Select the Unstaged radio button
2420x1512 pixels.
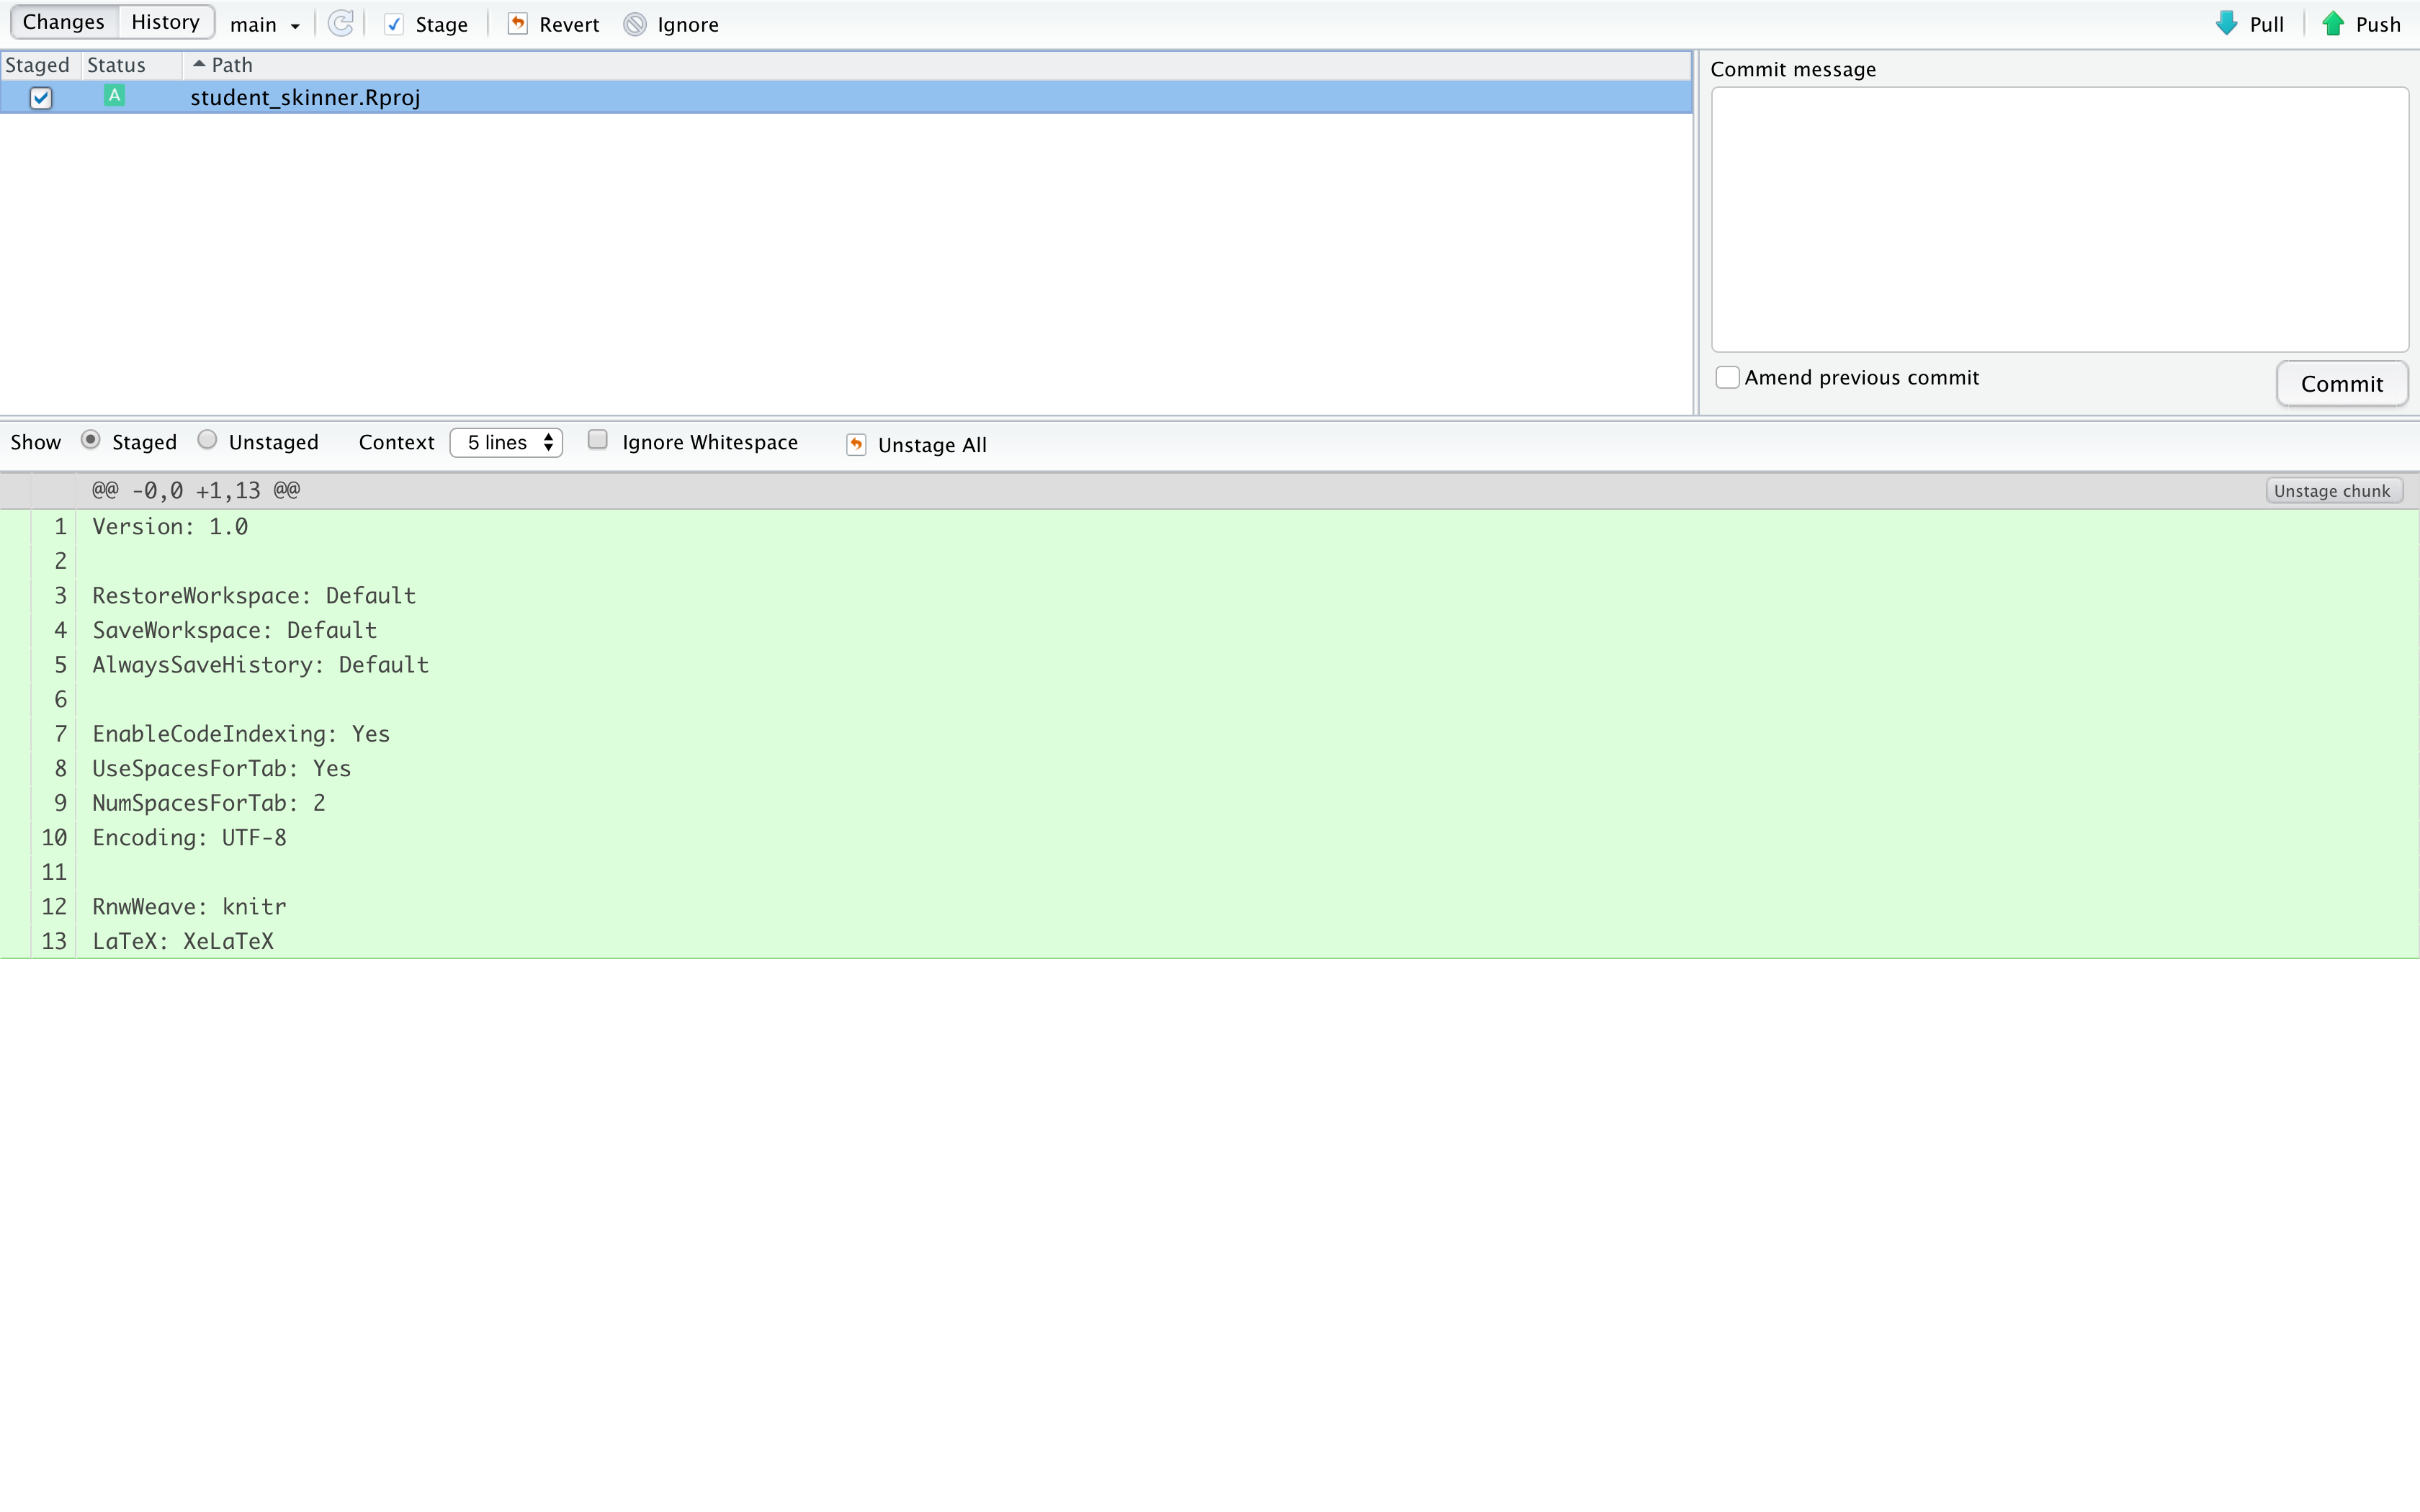[x=207, y=440]
